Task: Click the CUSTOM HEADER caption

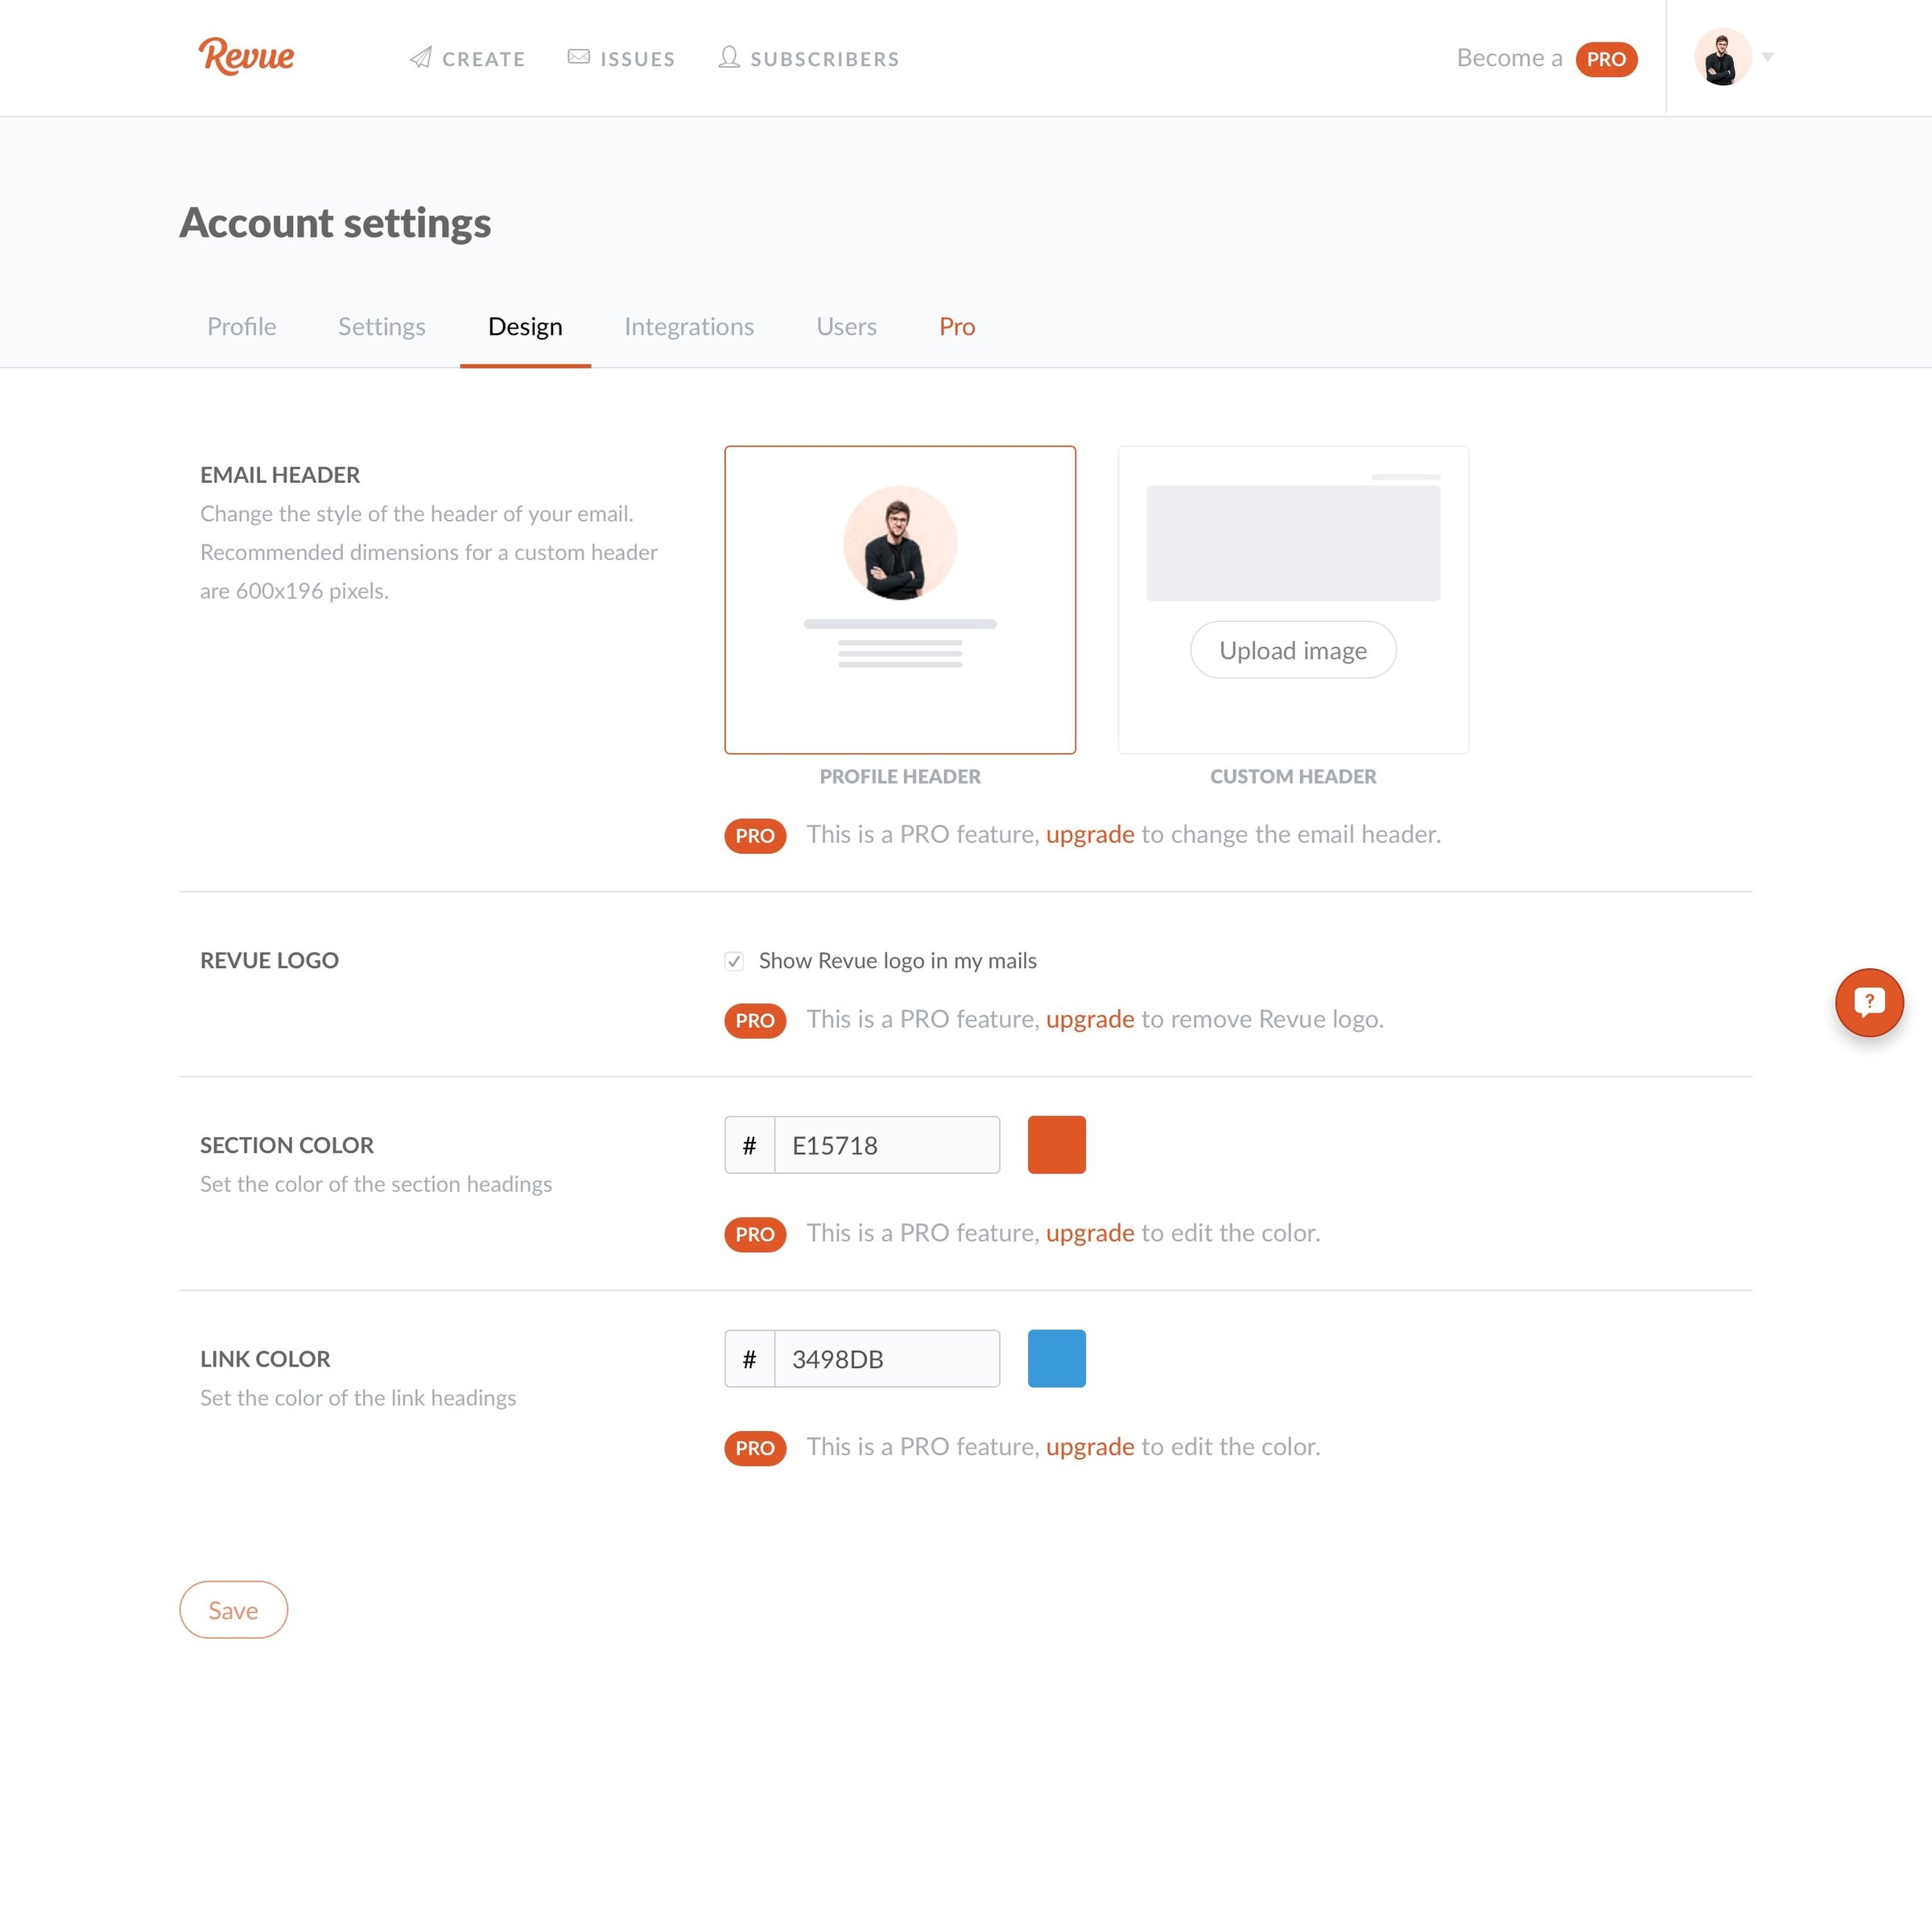Action: [x=1293, y=776]
